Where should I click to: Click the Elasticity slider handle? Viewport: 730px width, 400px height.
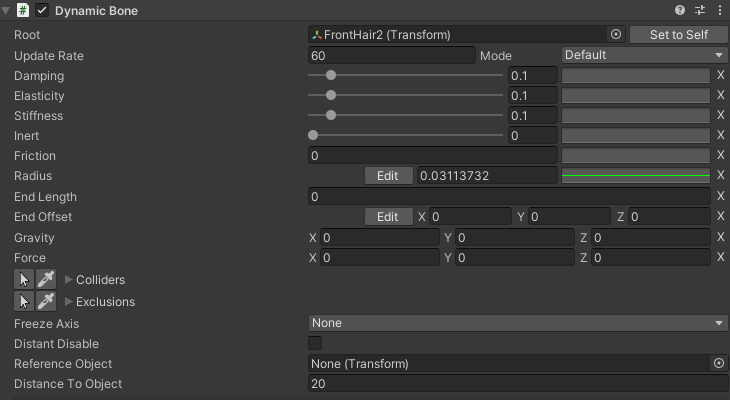point(331,95)
